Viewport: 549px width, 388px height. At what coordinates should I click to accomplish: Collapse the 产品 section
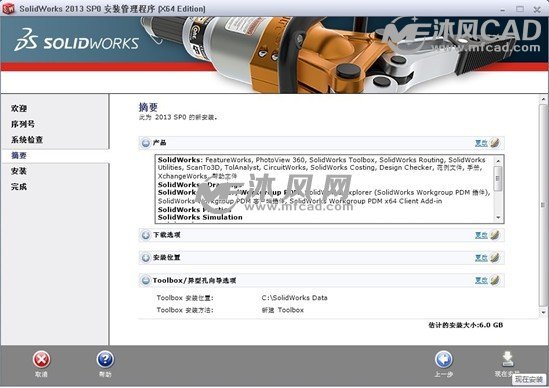click(x=146, y=143)
